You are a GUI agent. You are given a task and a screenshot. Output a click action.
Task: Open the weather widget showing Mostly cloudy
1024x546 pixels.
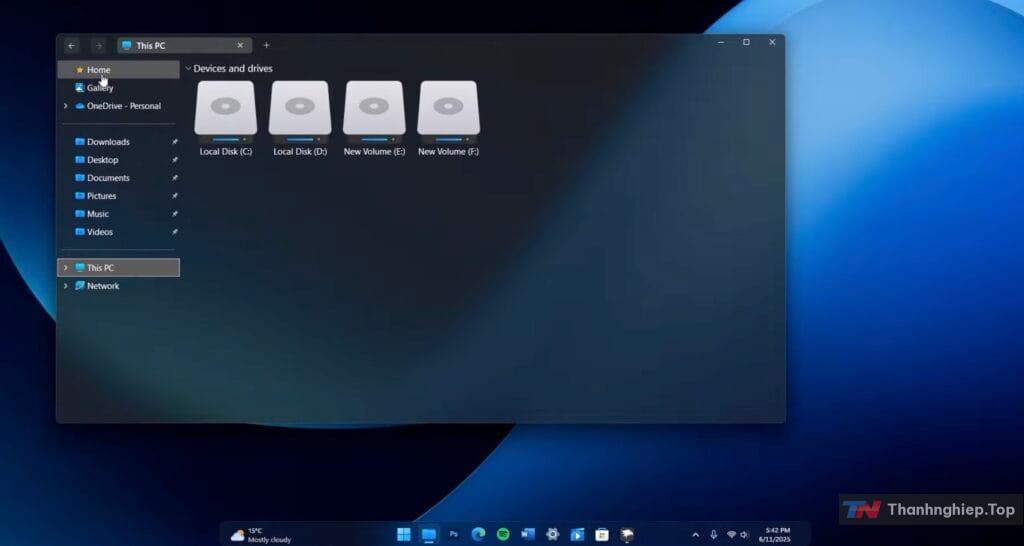click(261, 536)
